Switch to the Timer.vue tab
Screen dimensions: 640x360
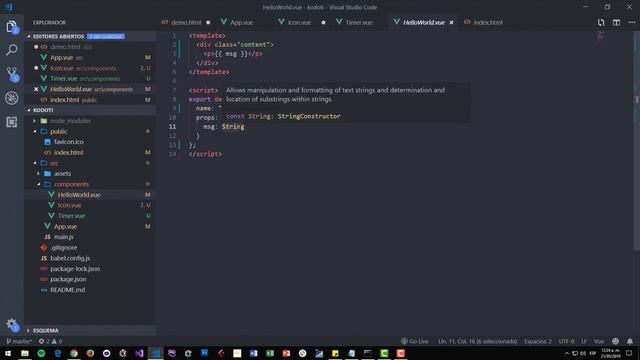[359, 22]
